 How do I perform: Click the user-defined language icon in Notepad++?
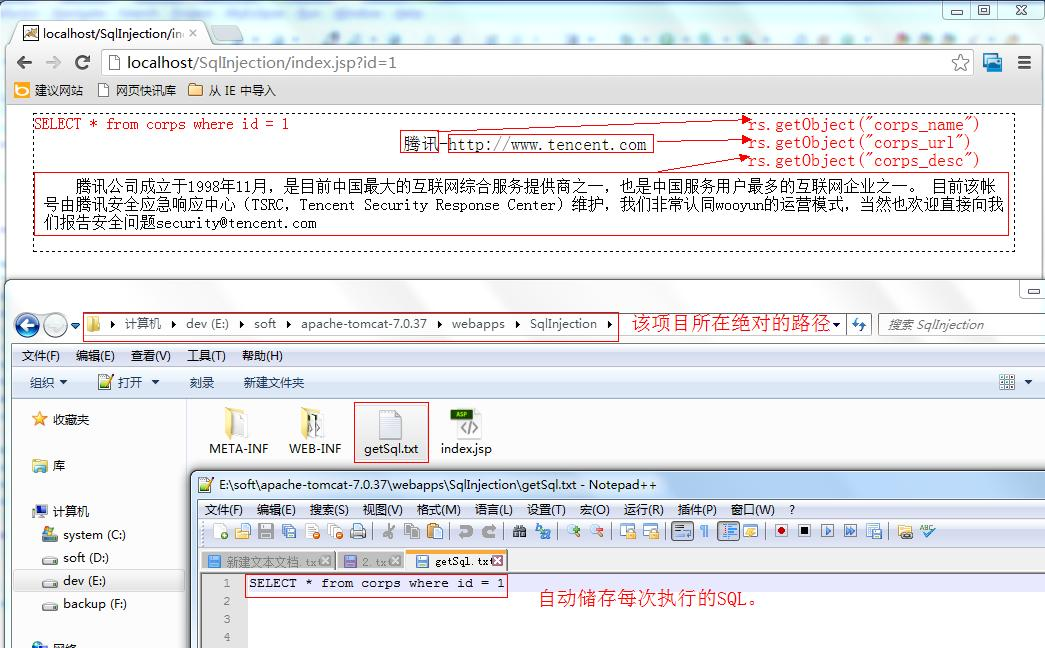[750, 531]
